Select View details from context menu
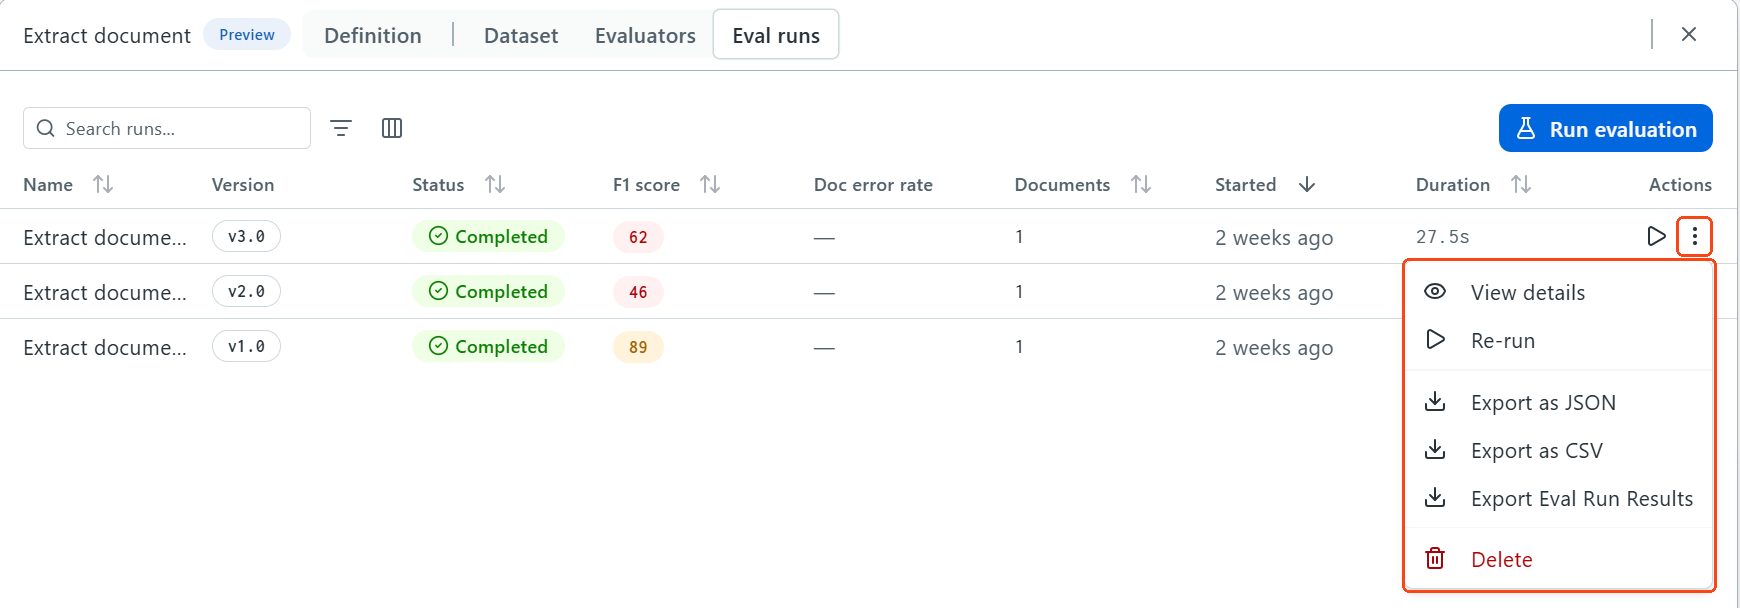This screenshot has width=1740, height=608. point(1559,292)
